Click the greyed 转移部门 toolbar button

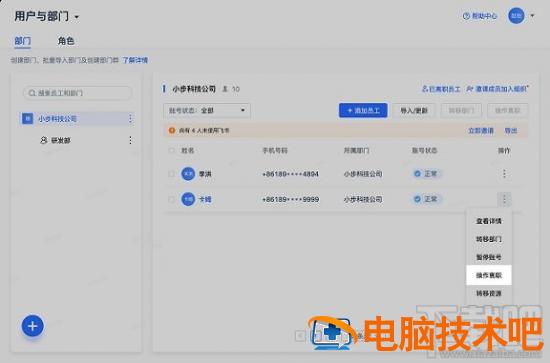pos(461,110)
